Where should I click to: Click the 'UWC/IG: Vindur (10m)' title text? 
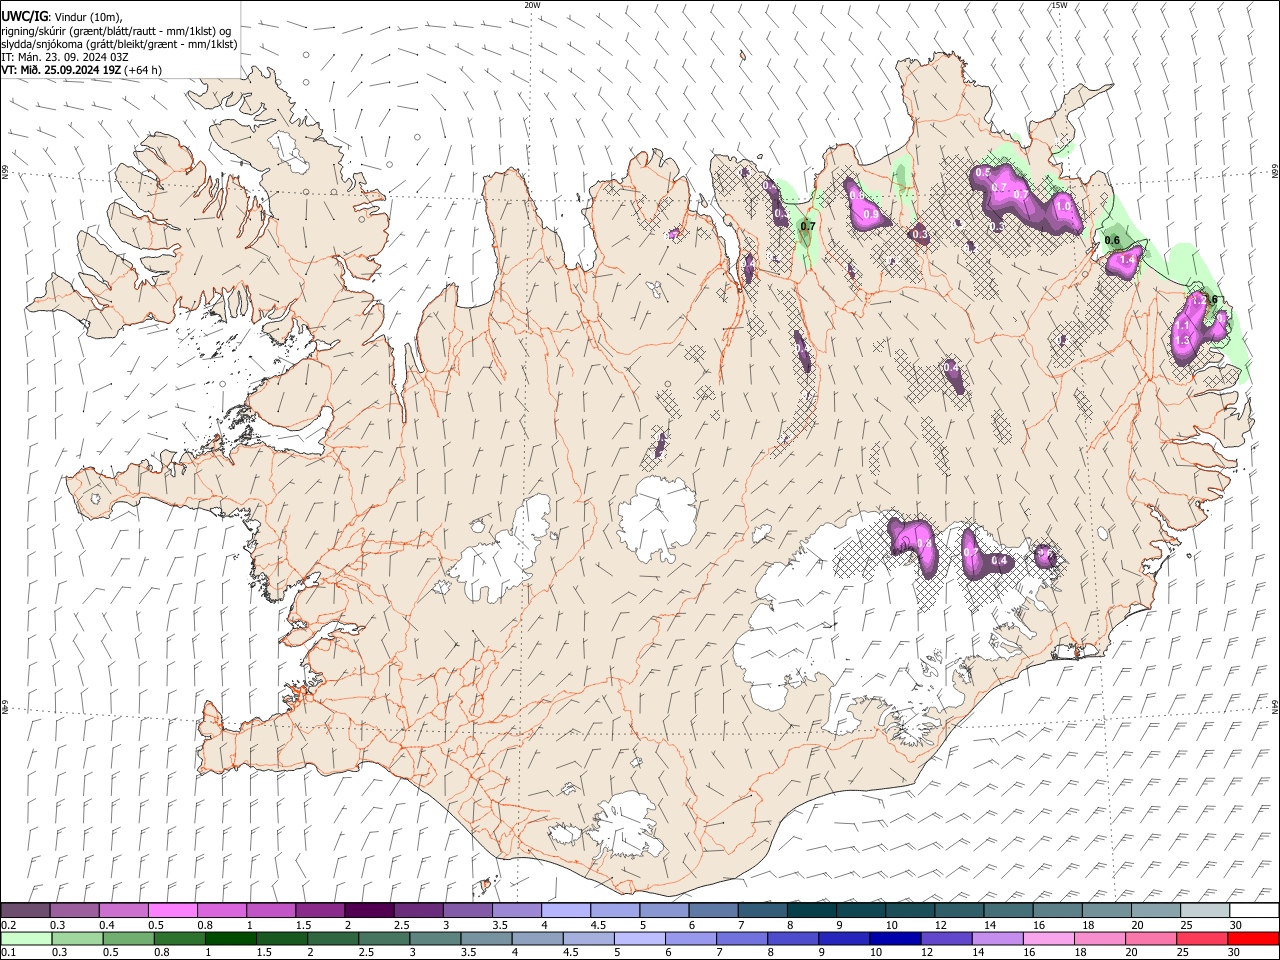[x=62, y=17]
